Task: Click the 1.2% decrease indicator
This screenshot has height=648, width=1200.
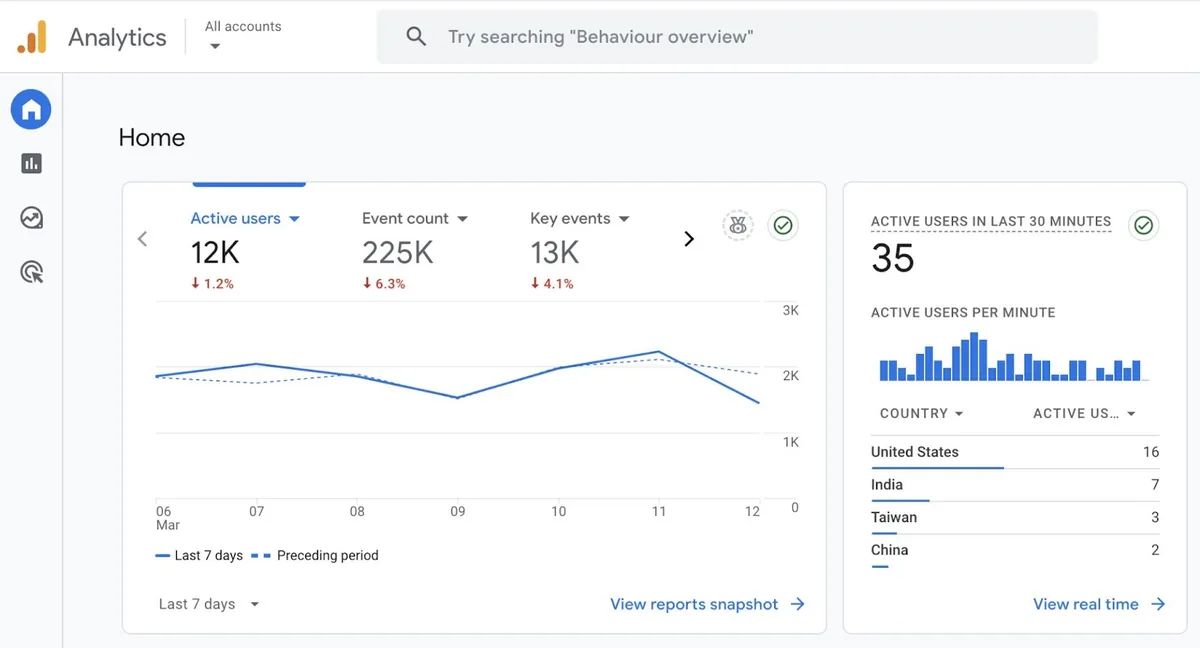Action: (212, 284)
